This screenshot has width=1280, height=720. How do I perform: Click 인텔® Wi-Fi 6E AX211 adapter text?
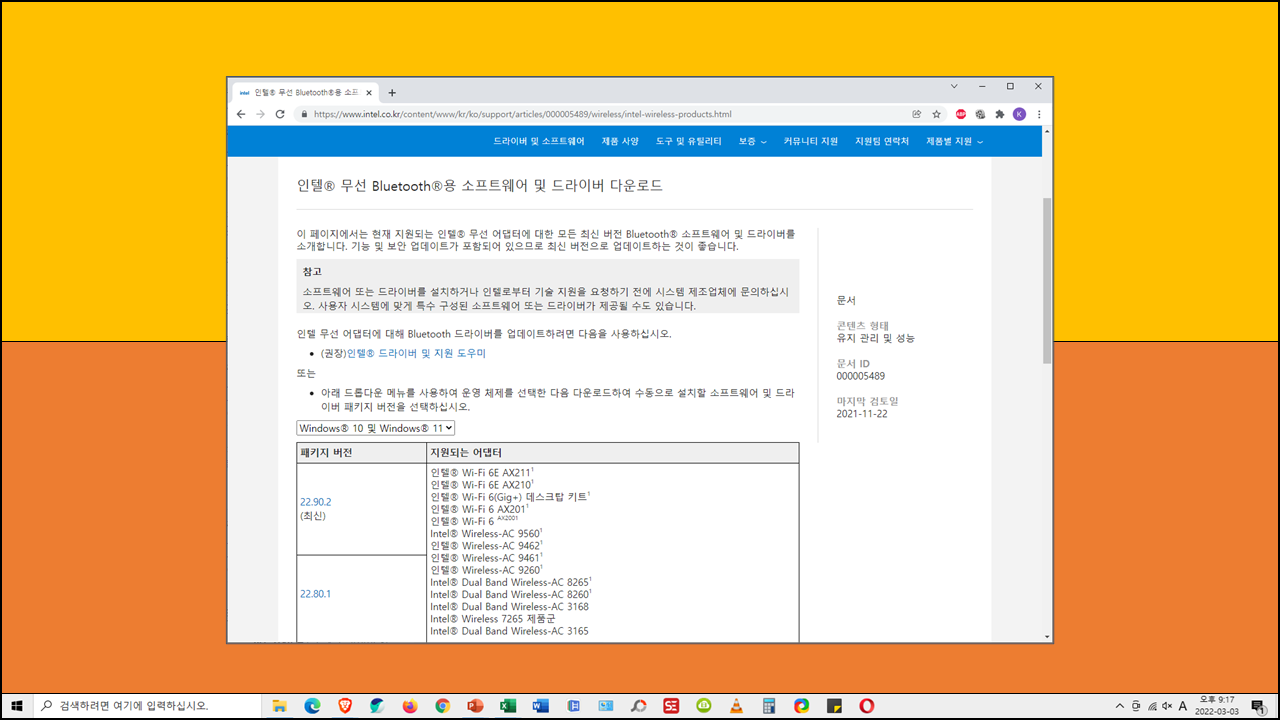coord(482,472)
